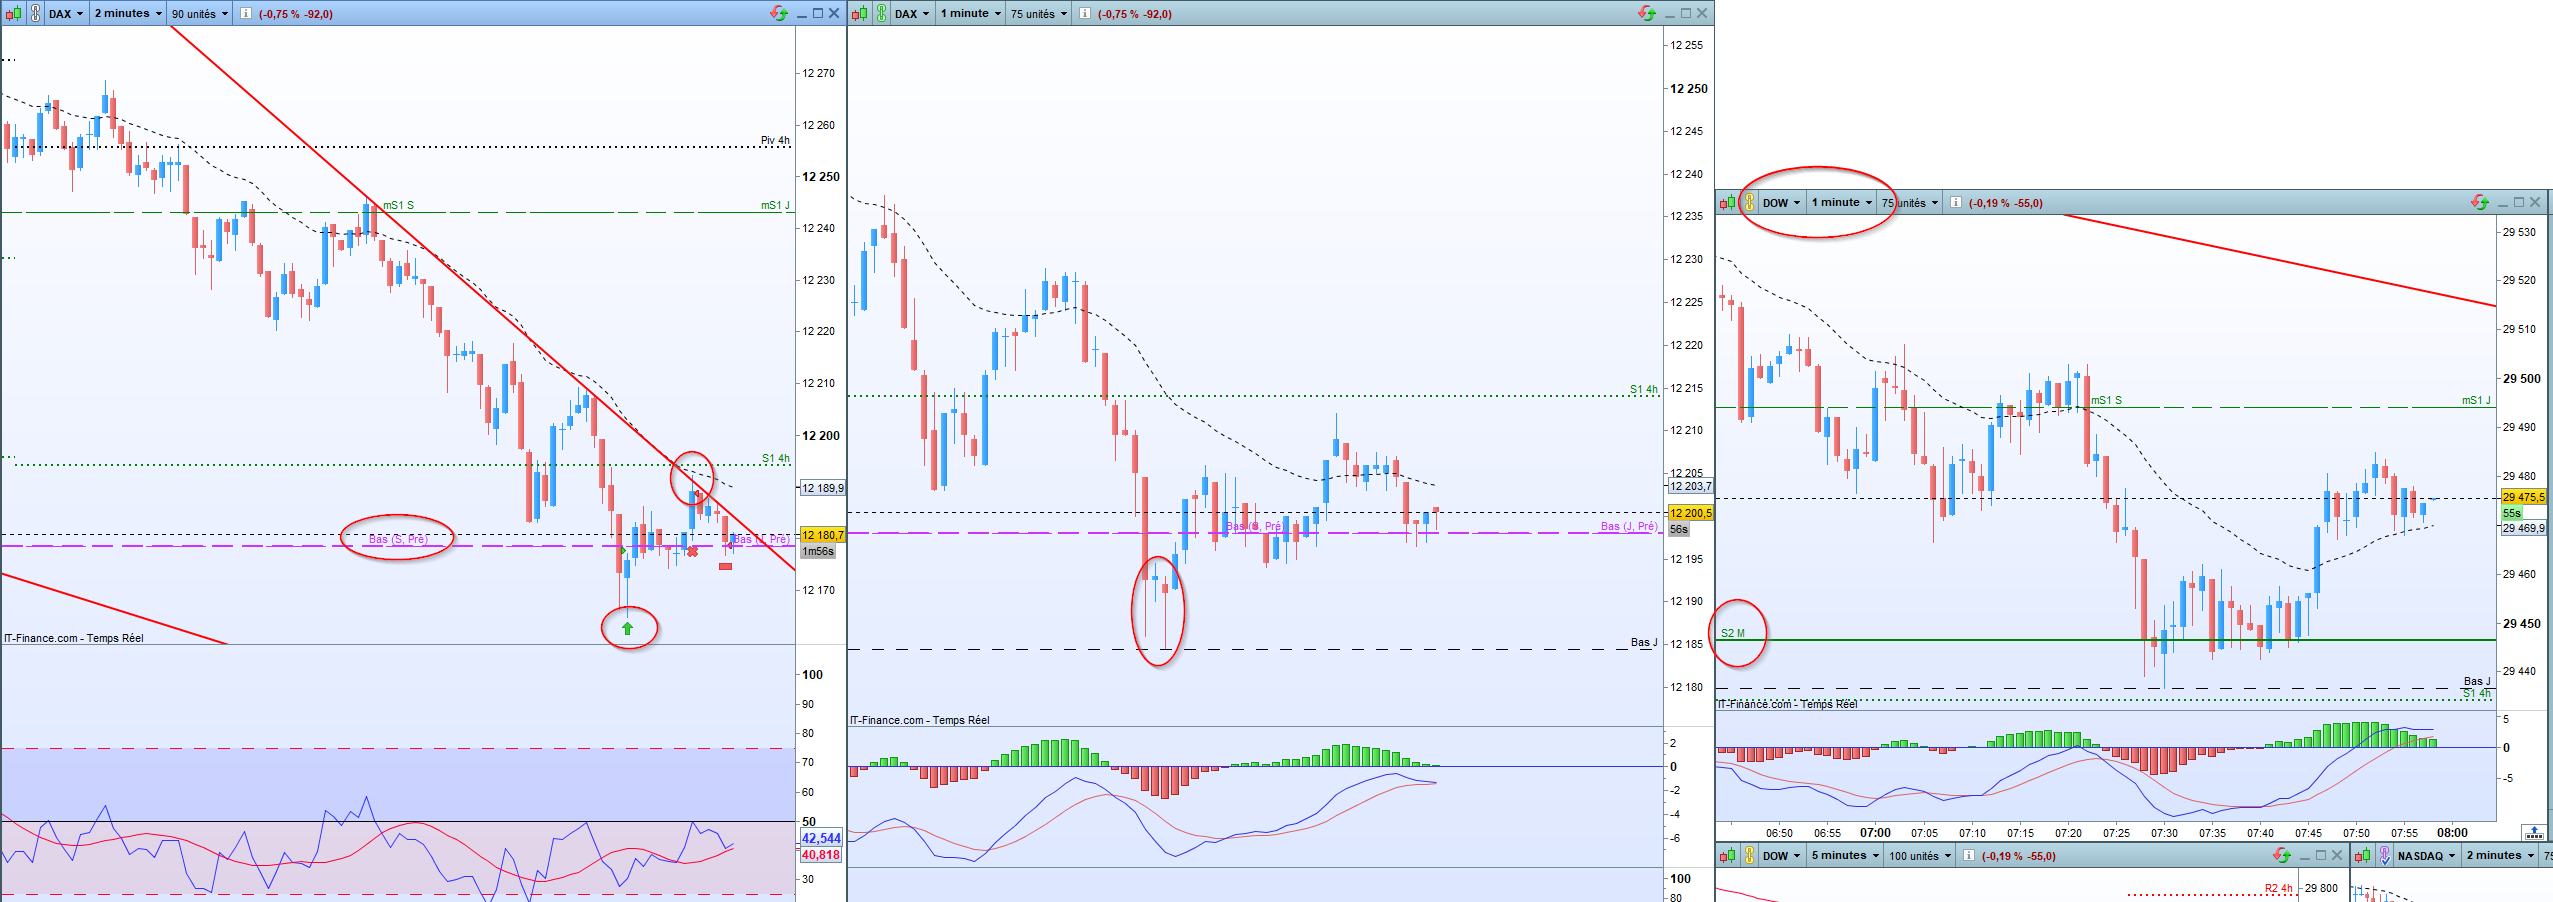Click IT-Finance.com link in DOW 1 minute chart
Viewport: 2553px width, 902px height.
click(1788, 704)
